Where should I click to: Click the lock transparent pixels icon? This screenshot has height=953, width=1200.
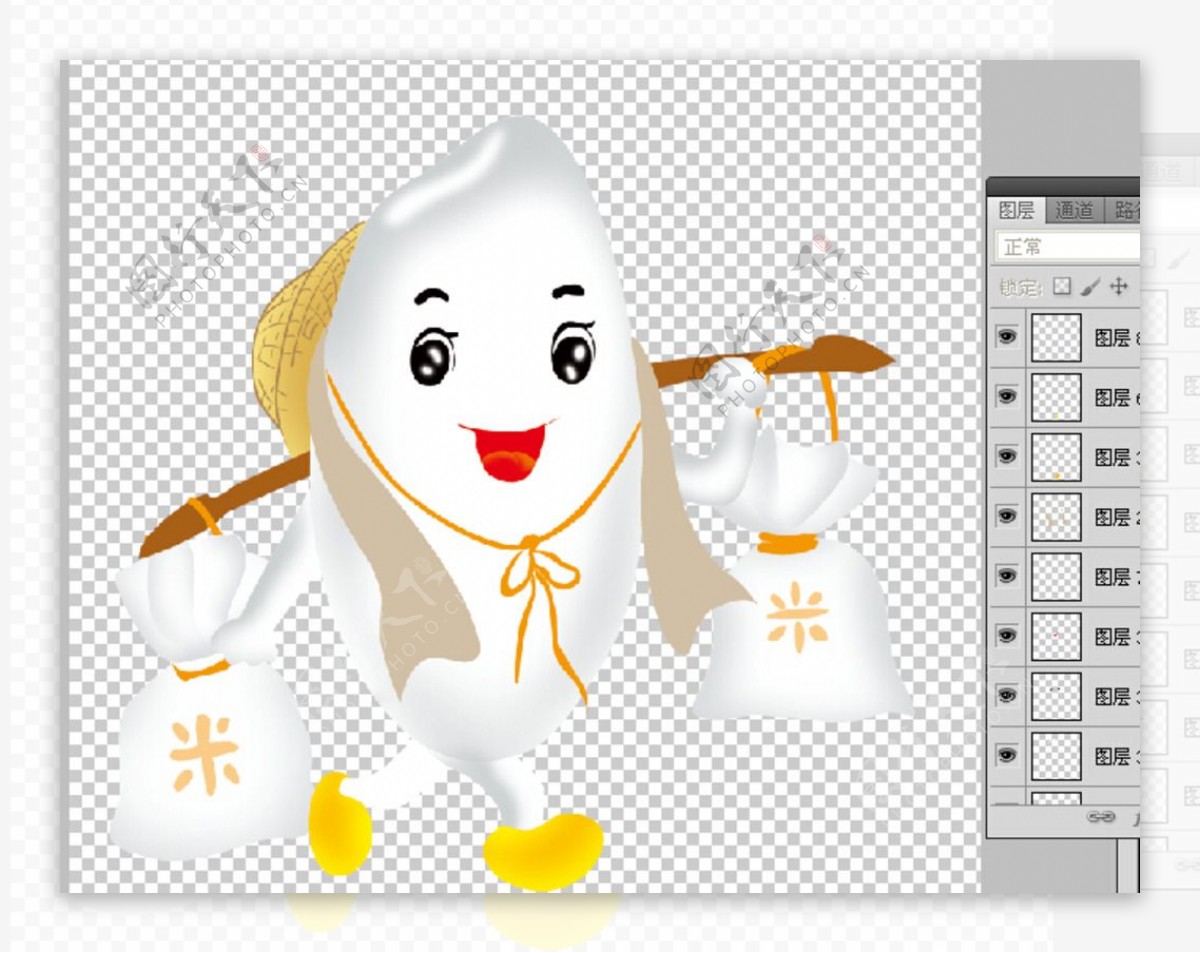(x=1062, y=287)
